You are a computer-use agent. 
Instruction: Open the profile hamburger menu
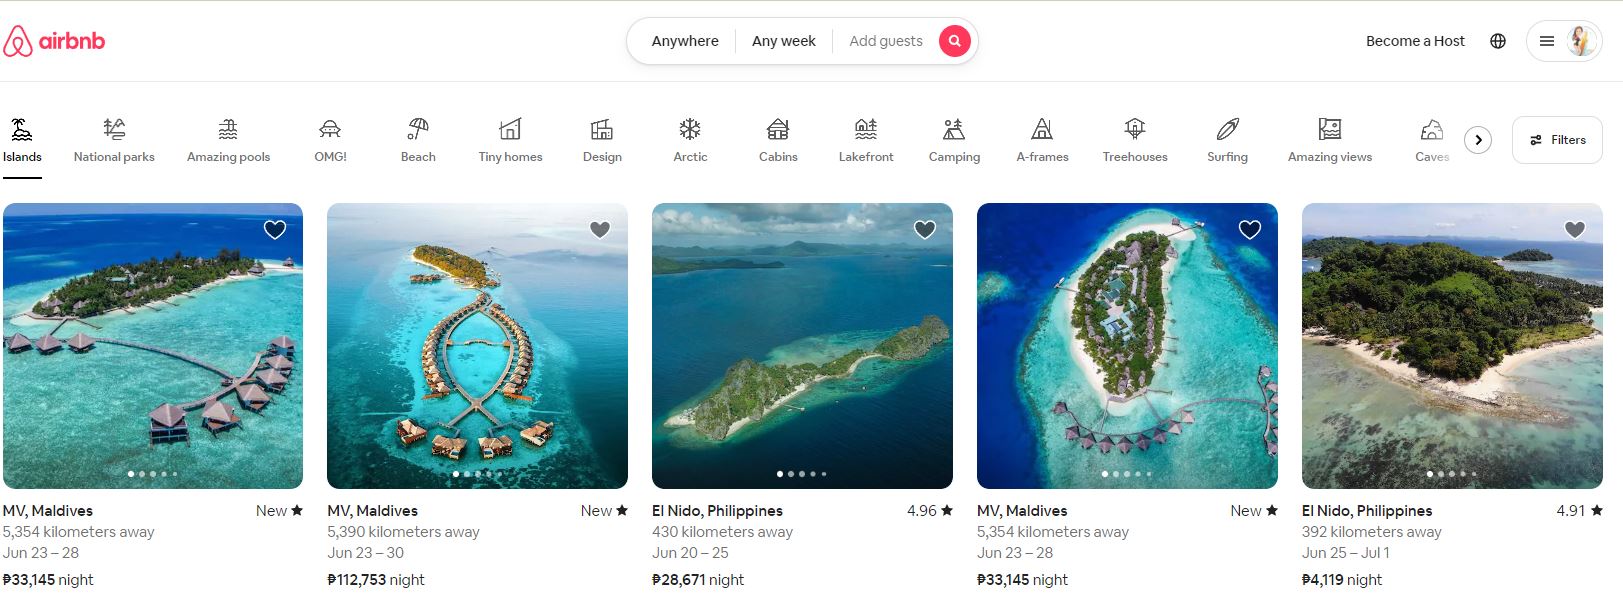click(1563, 41)
